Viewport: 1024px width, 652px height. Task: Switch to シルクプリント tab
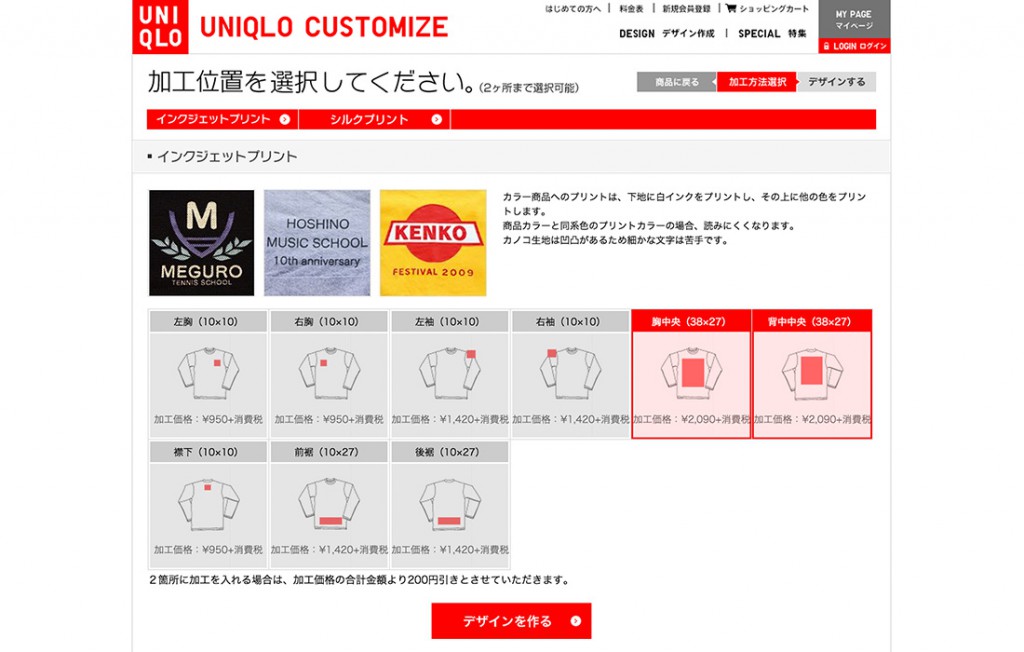point(374,119)
